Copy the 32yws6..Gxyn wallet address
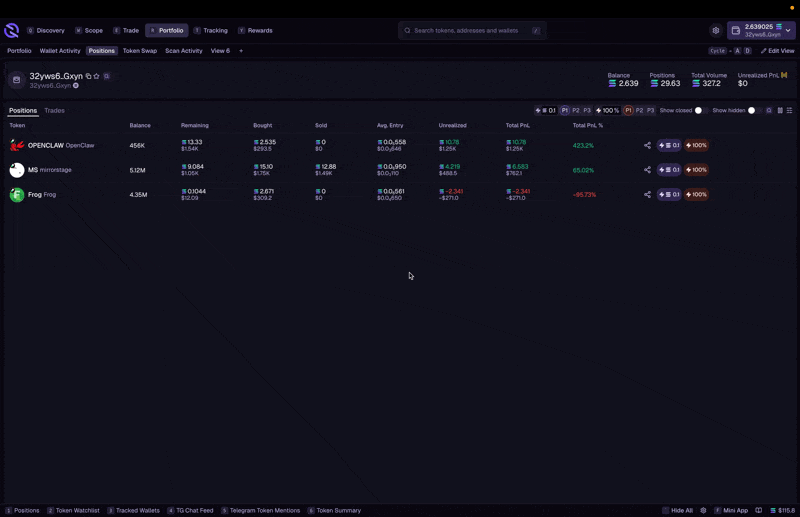The height and width of the screenshot is (517, 800). (88, 76)
